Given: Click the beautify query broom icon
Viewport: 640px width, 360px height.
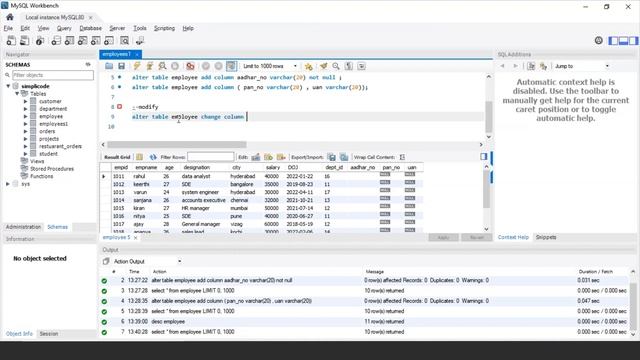Looking at the screenshot, I should coord(323,66).
